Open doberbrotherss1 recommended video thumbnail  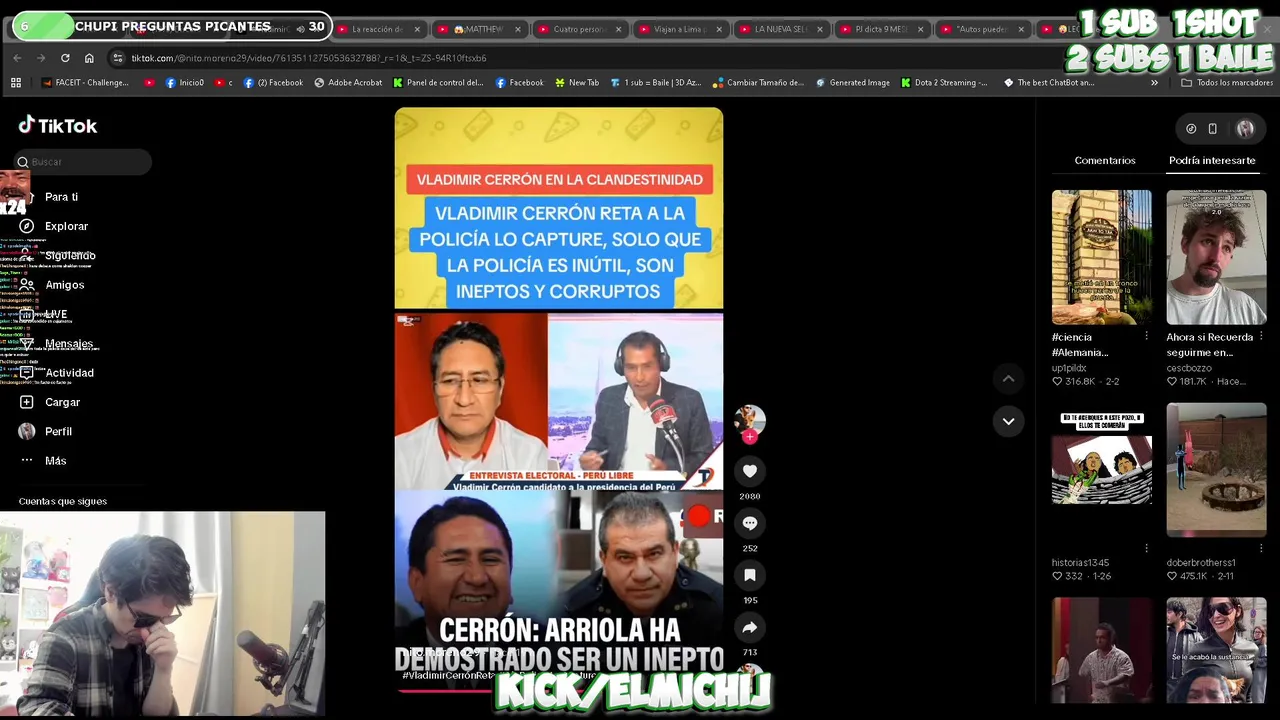pos(1216,470)
